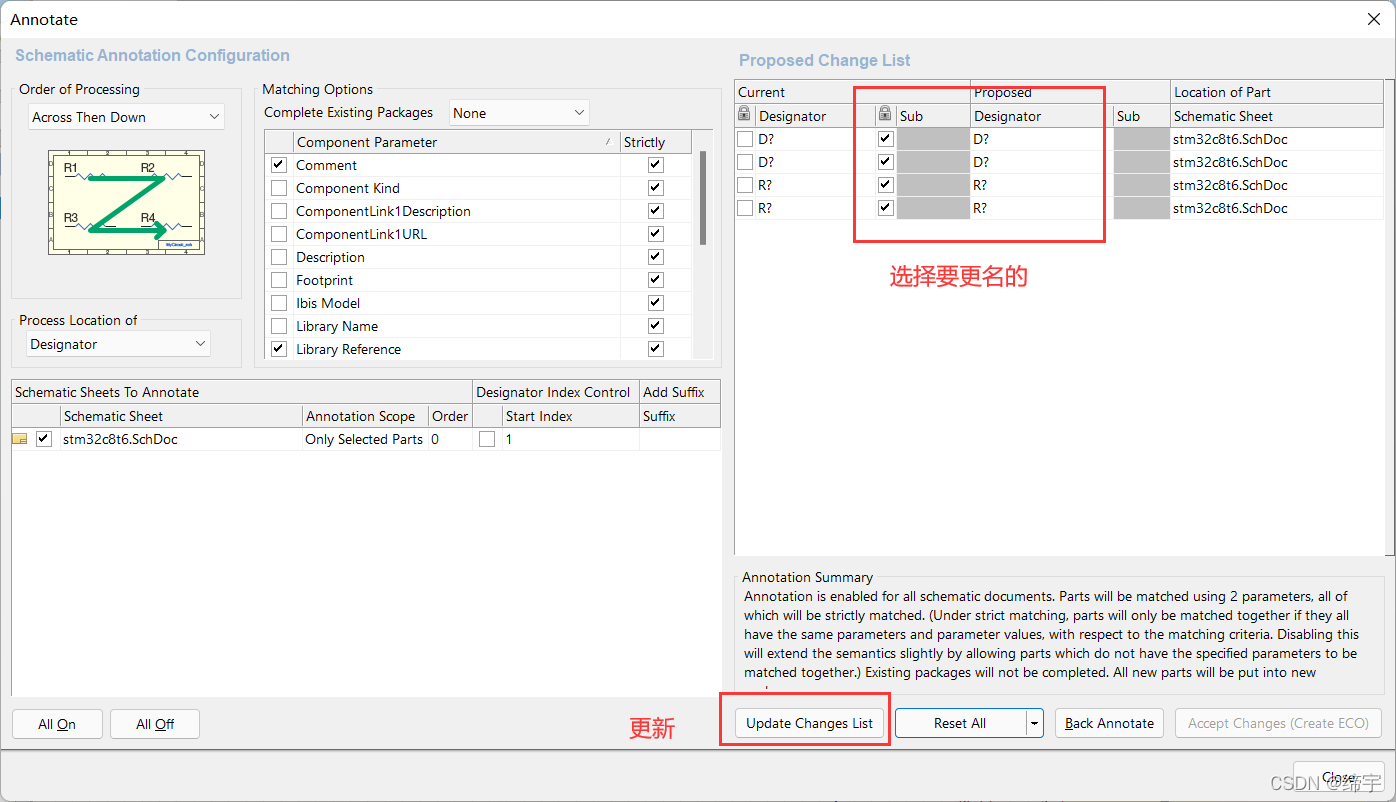The image size is (1396, 802).
Task: Enable the Component Kind parameter checkbox
Action: click(x=279, y=188)
